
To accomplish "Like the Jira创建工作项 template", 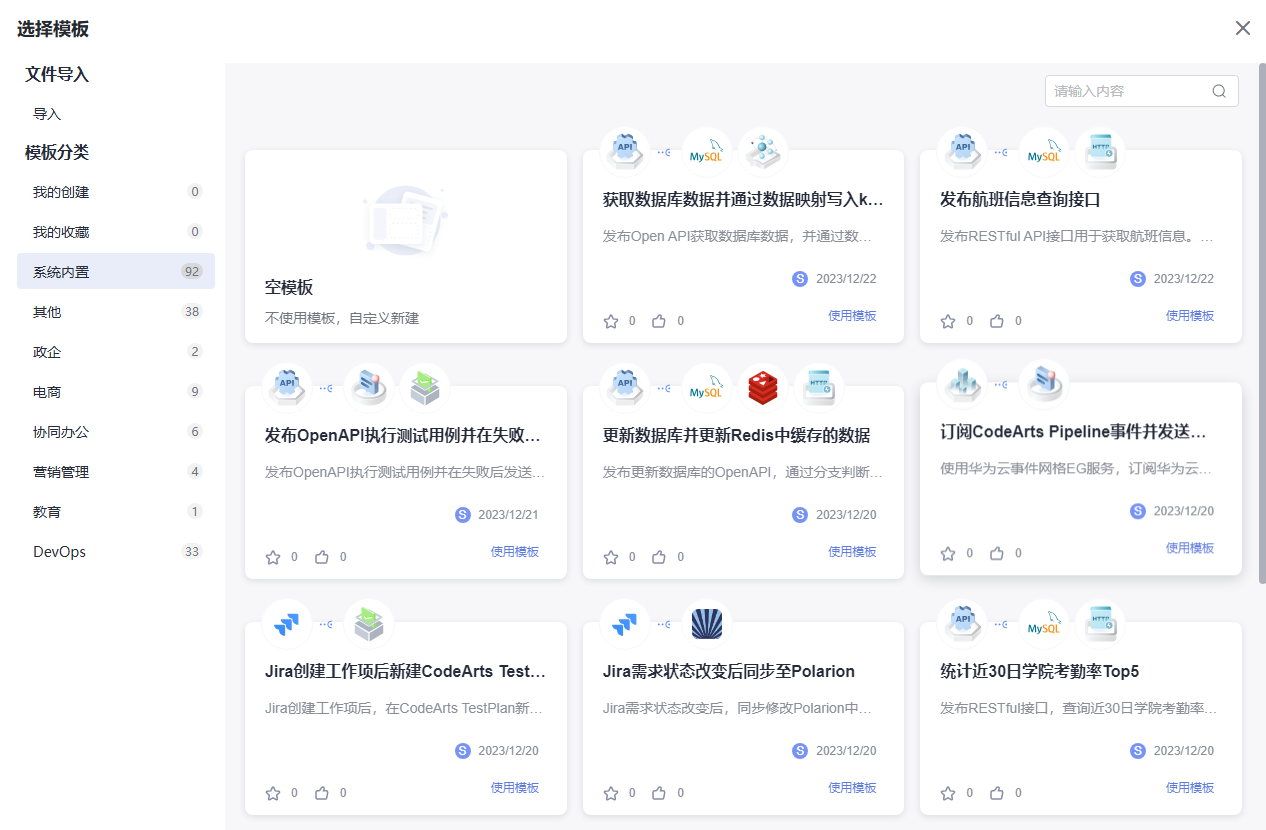I will coord(322,793).
